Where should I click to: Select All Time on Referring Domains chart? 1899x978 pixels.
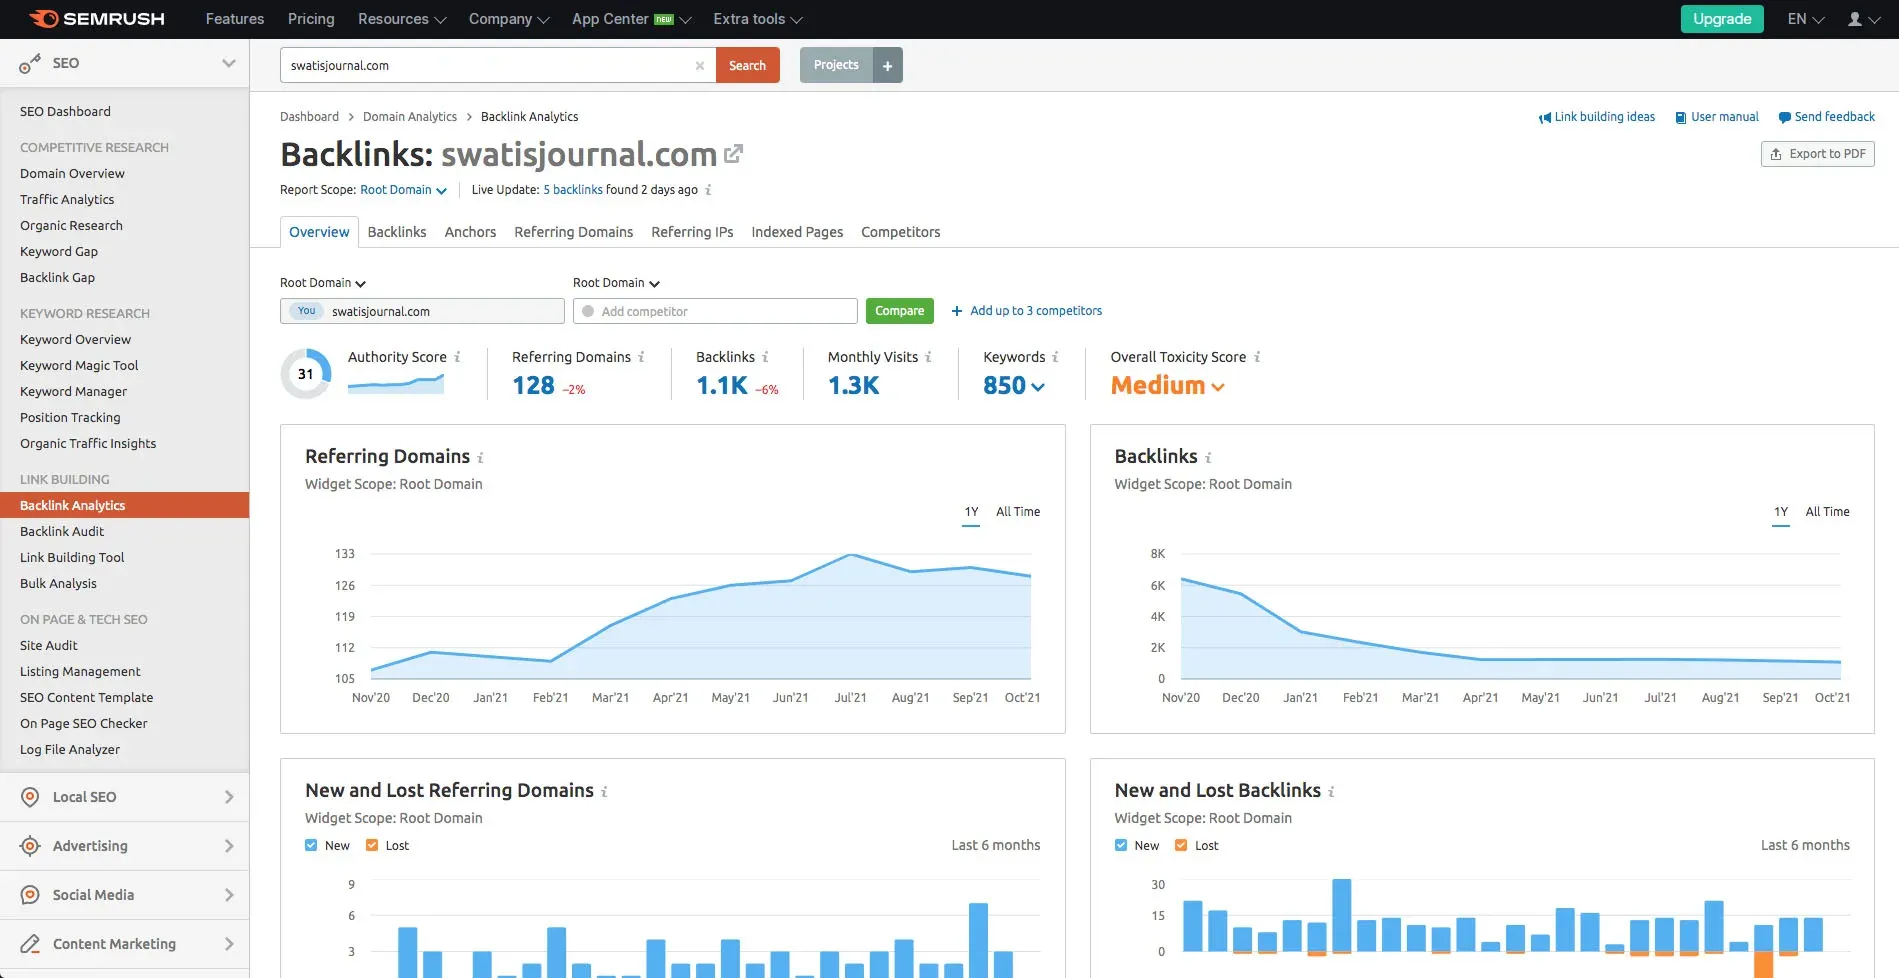point(1018,512)
